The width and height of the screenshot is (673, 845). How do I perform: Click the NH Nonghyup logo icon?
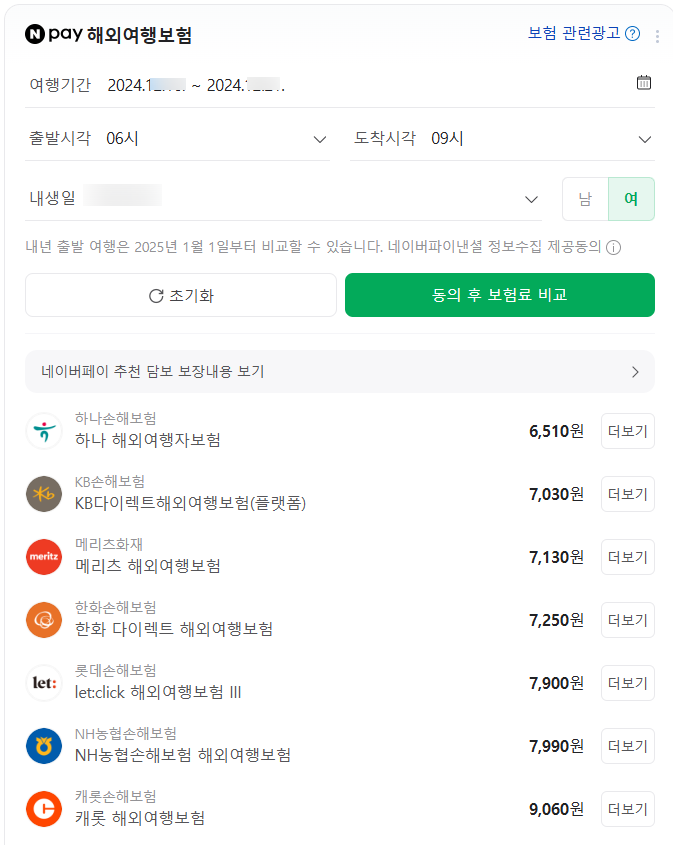[44, 746]
